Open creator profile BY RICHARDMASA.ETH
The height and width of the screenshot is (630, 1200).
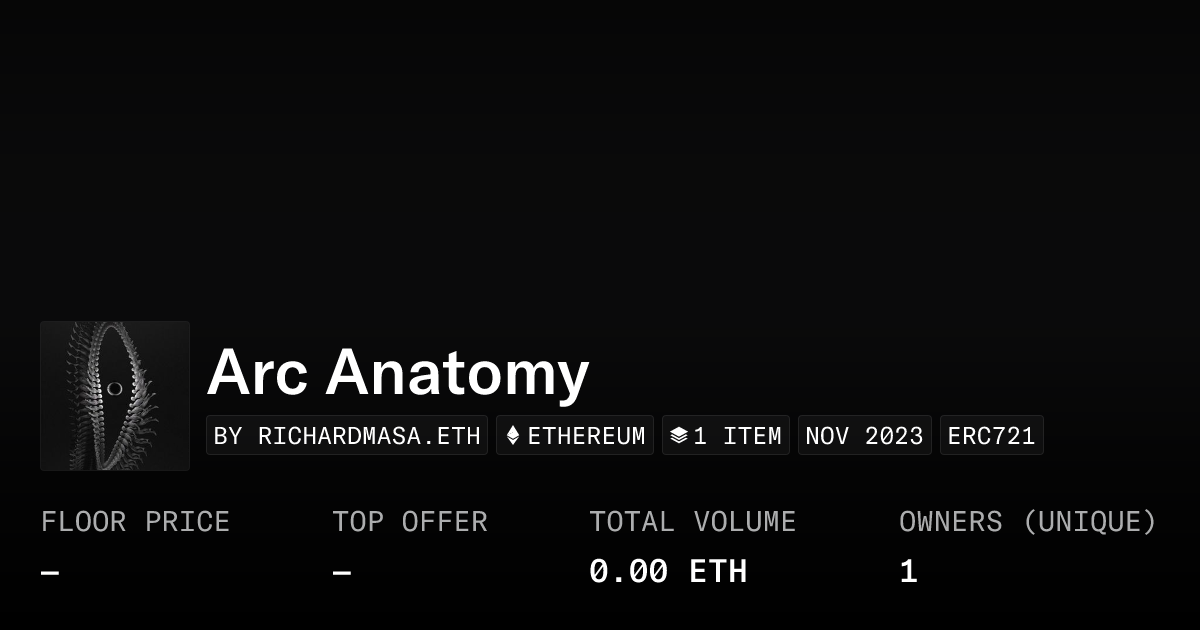point(347,436)
